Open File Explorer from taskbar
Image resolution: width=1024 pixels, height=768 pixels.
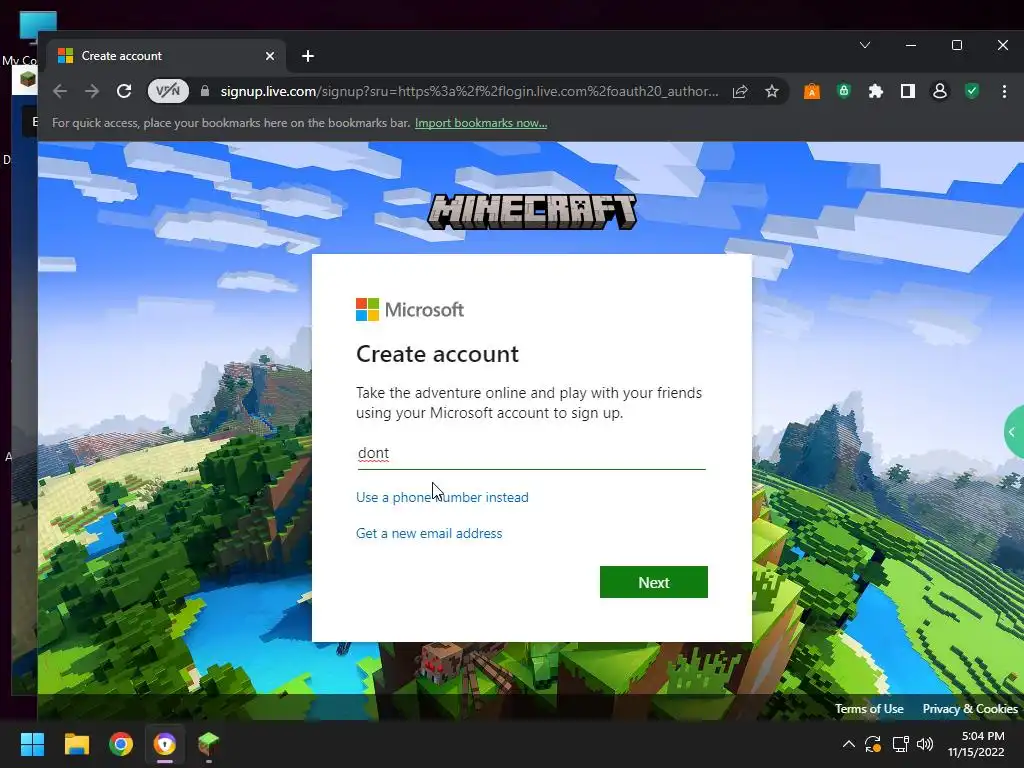[76, 744]
